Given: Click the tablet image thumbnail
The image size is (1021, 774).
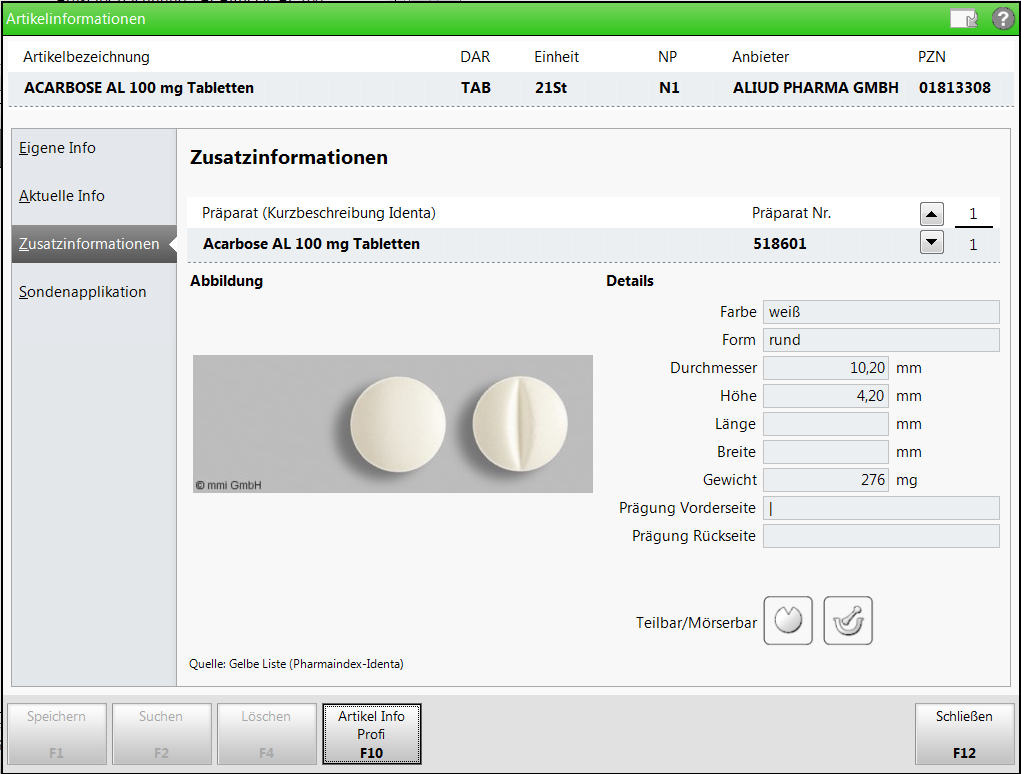Looking at the screenshot, I should 393,424.
